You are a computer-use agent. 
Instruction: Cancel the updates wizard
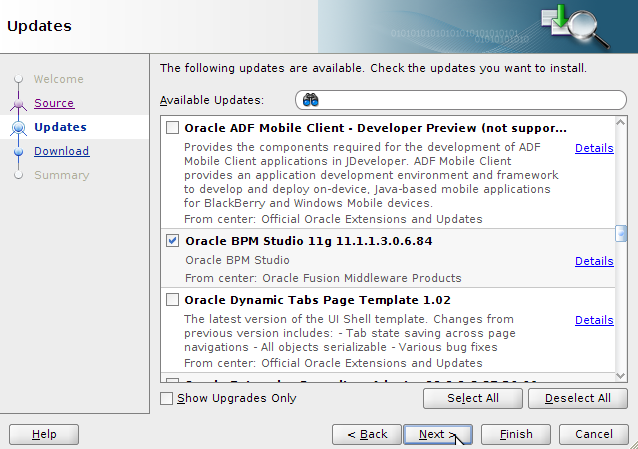tap(594, 434)
